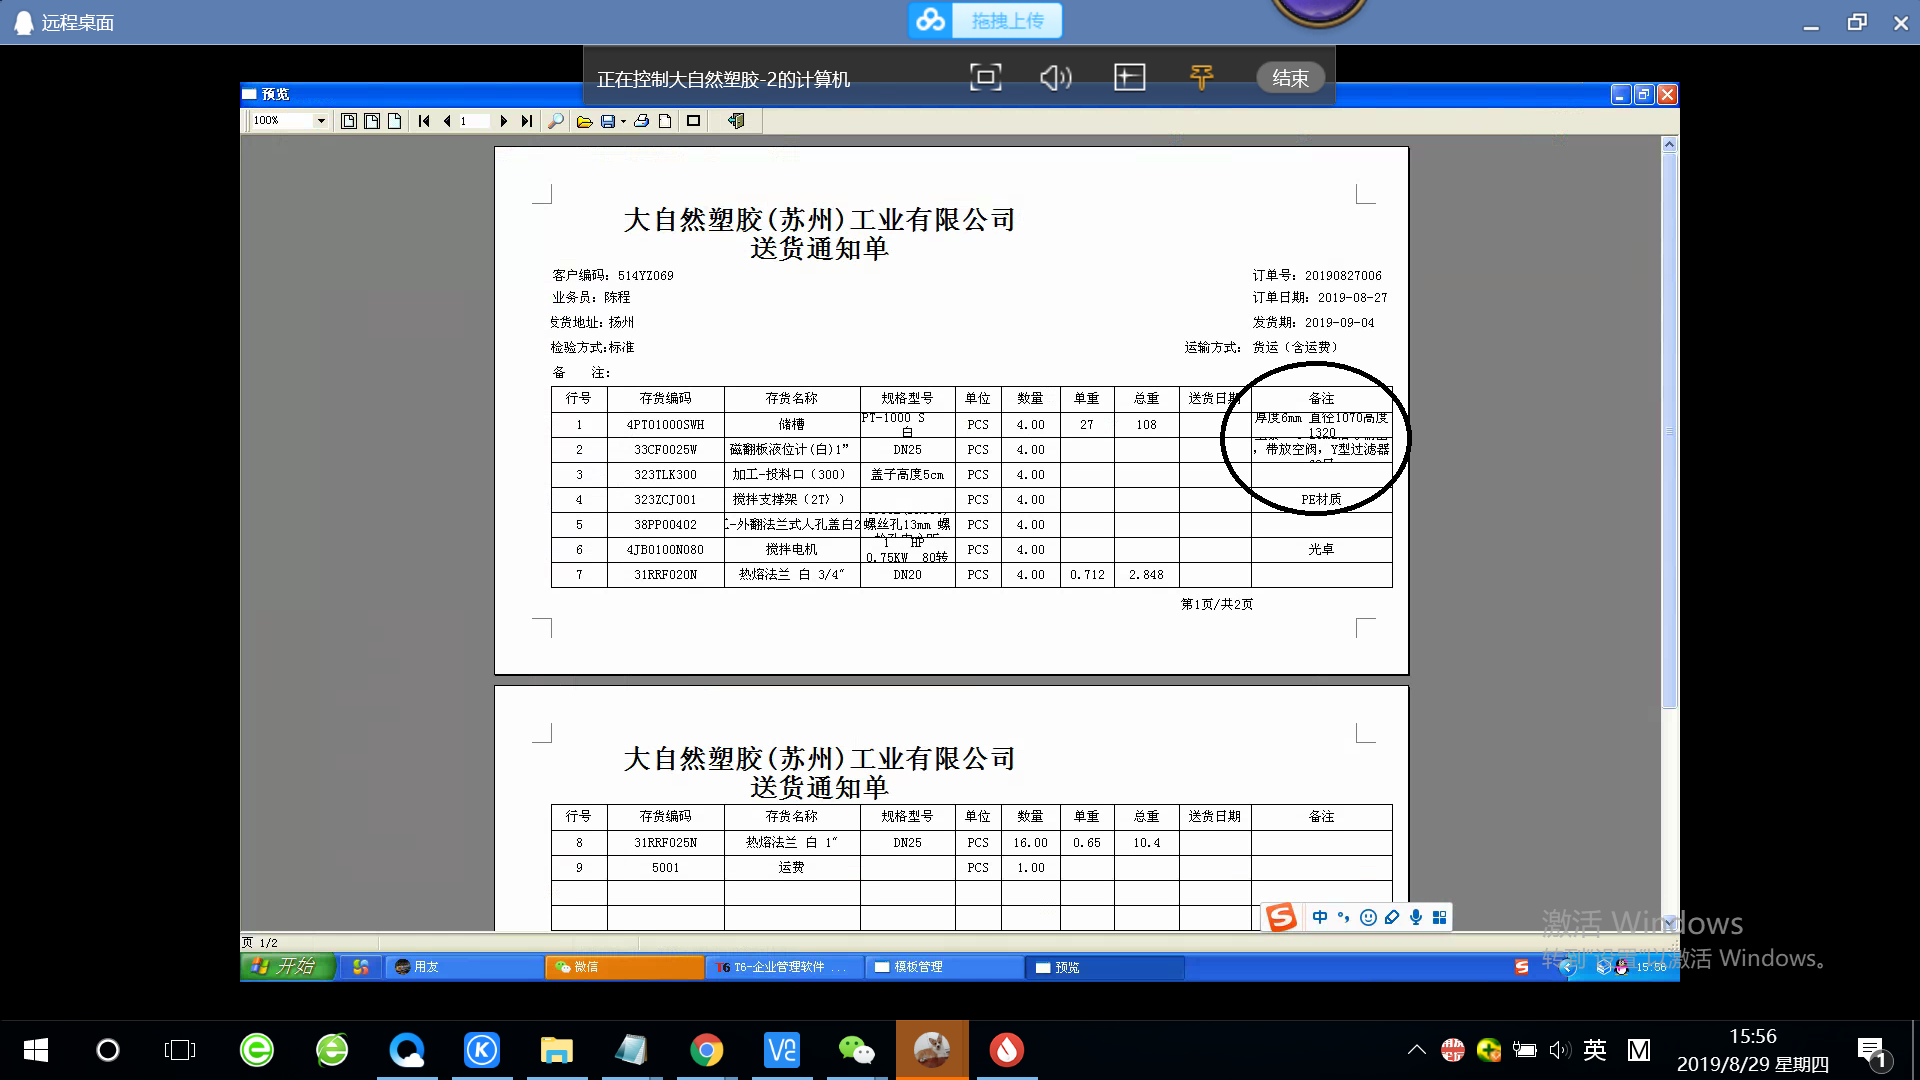Switch Sogou input to Chinese/English mode 中
The image size is (1920, 1080).
pos(1320,917)
